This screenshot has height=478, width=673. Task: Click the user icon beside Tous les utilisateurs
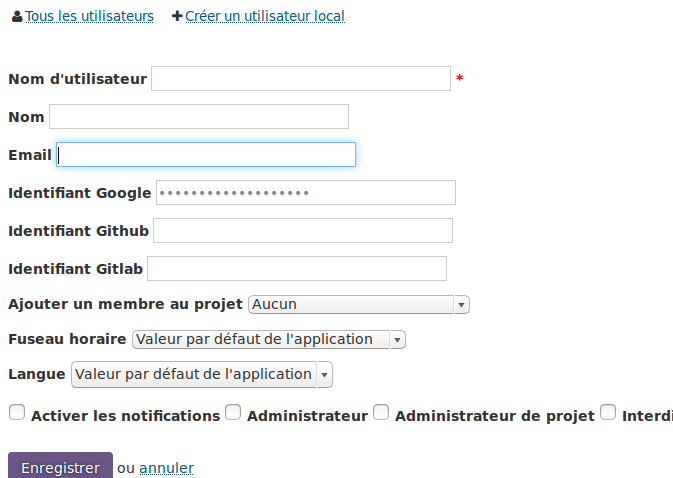tap(17, 17)
